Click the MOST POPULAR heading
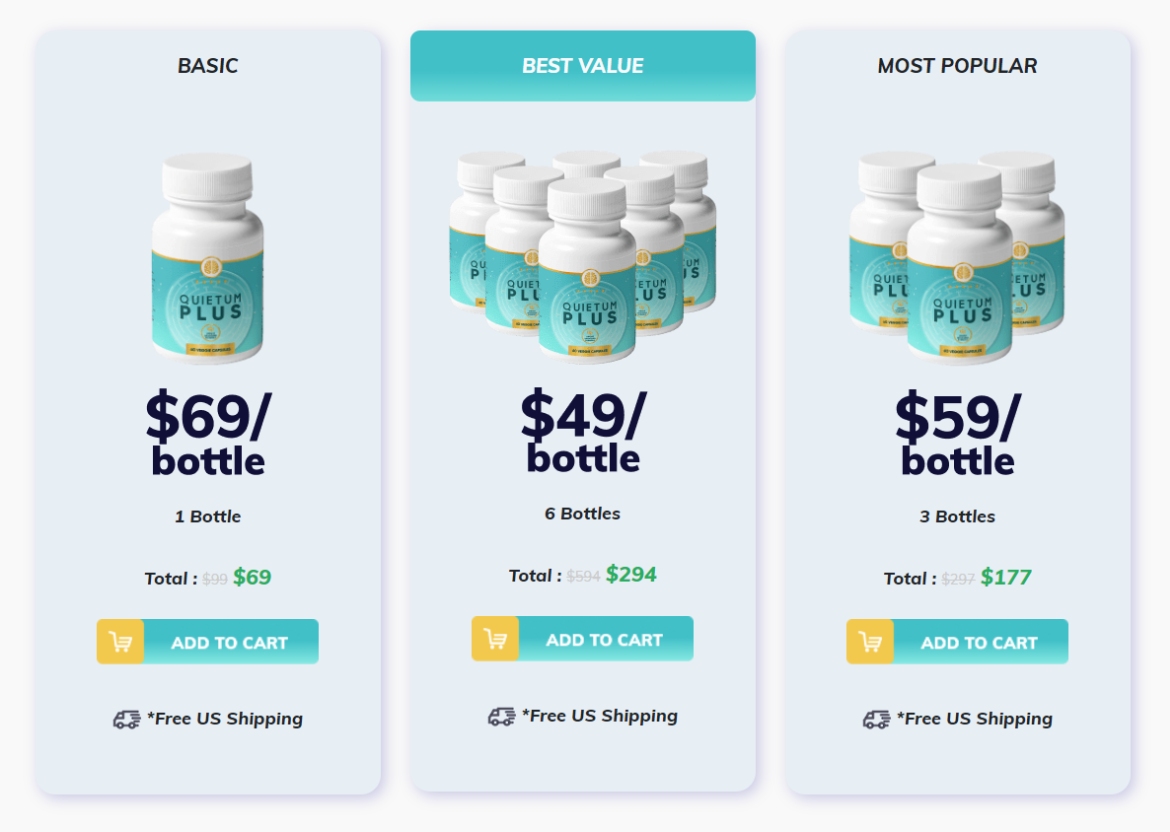 point(957,66)
